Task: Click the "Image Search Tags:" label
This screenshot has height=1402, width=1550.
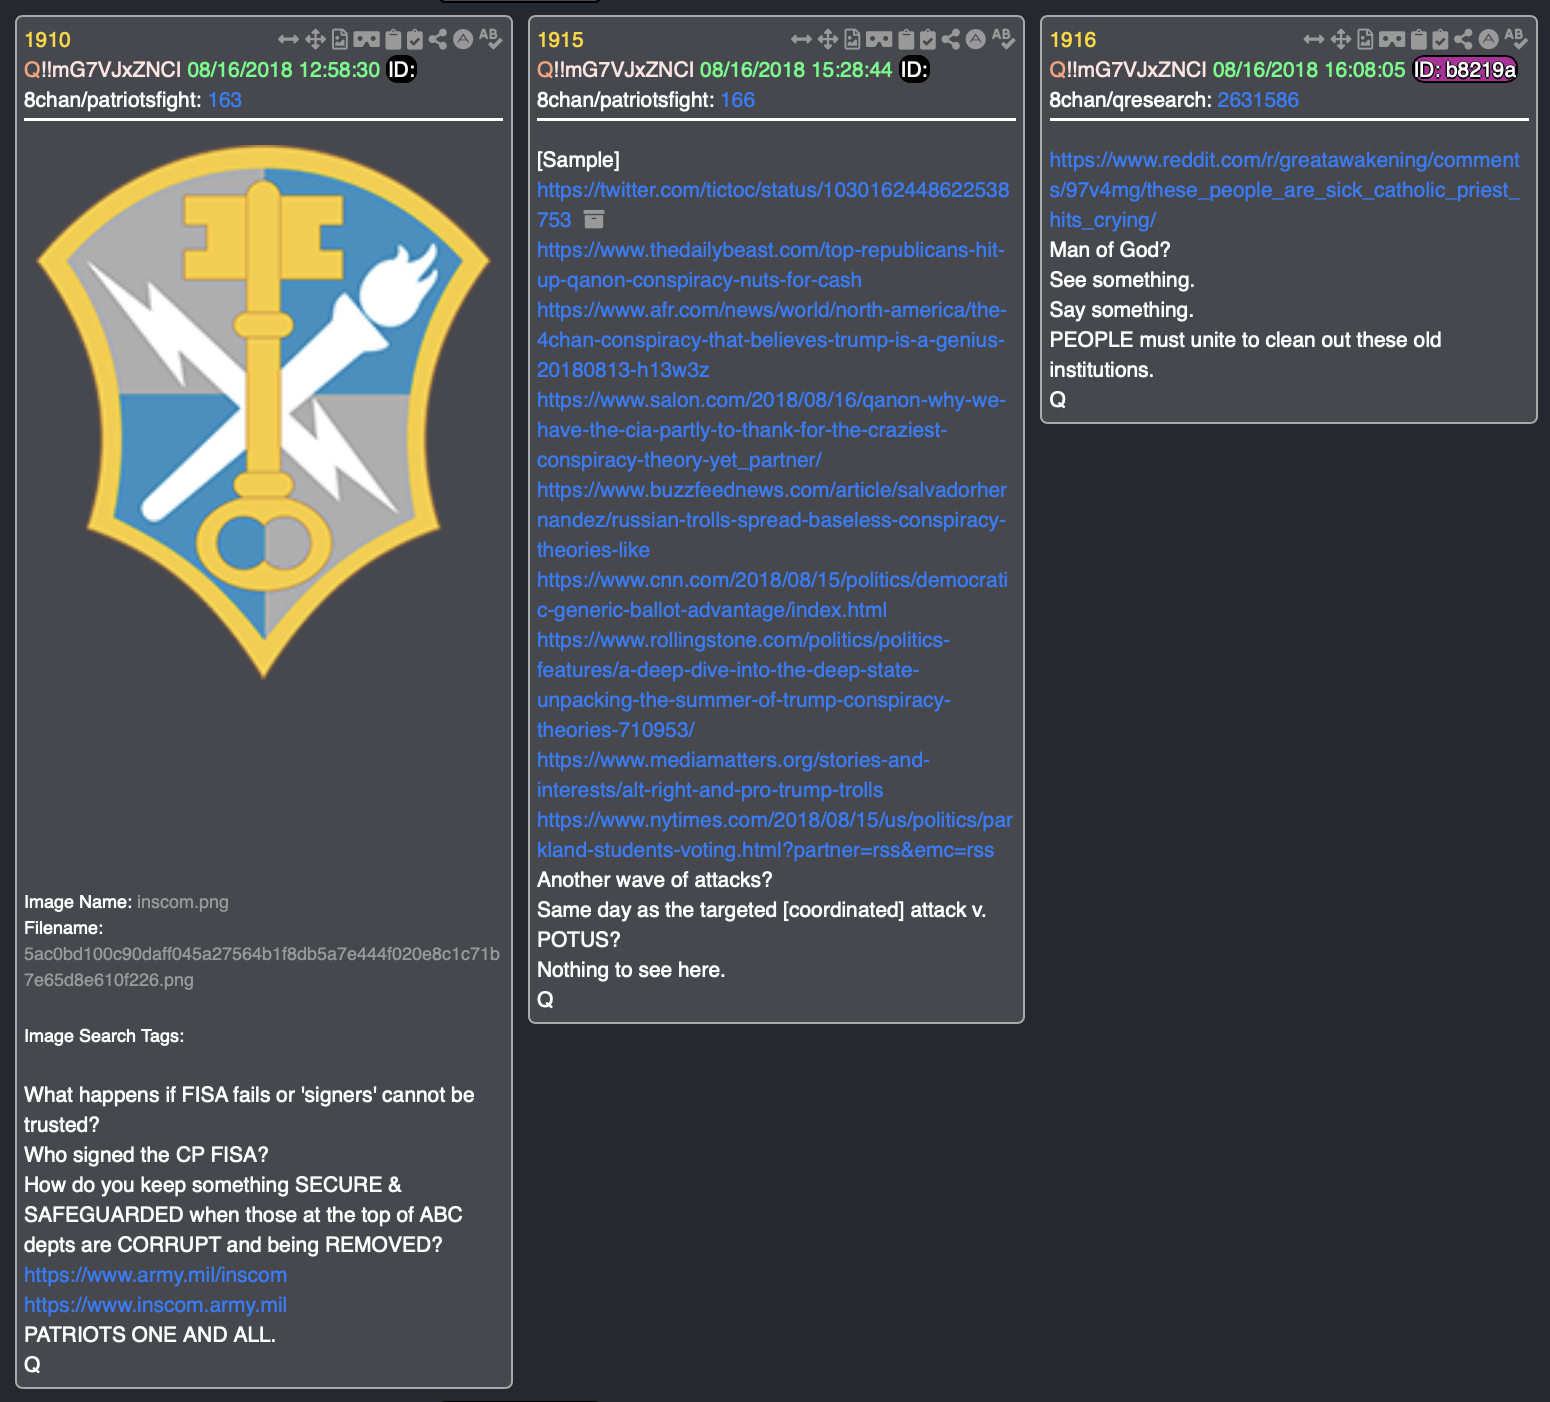Action: (104, 1036)
